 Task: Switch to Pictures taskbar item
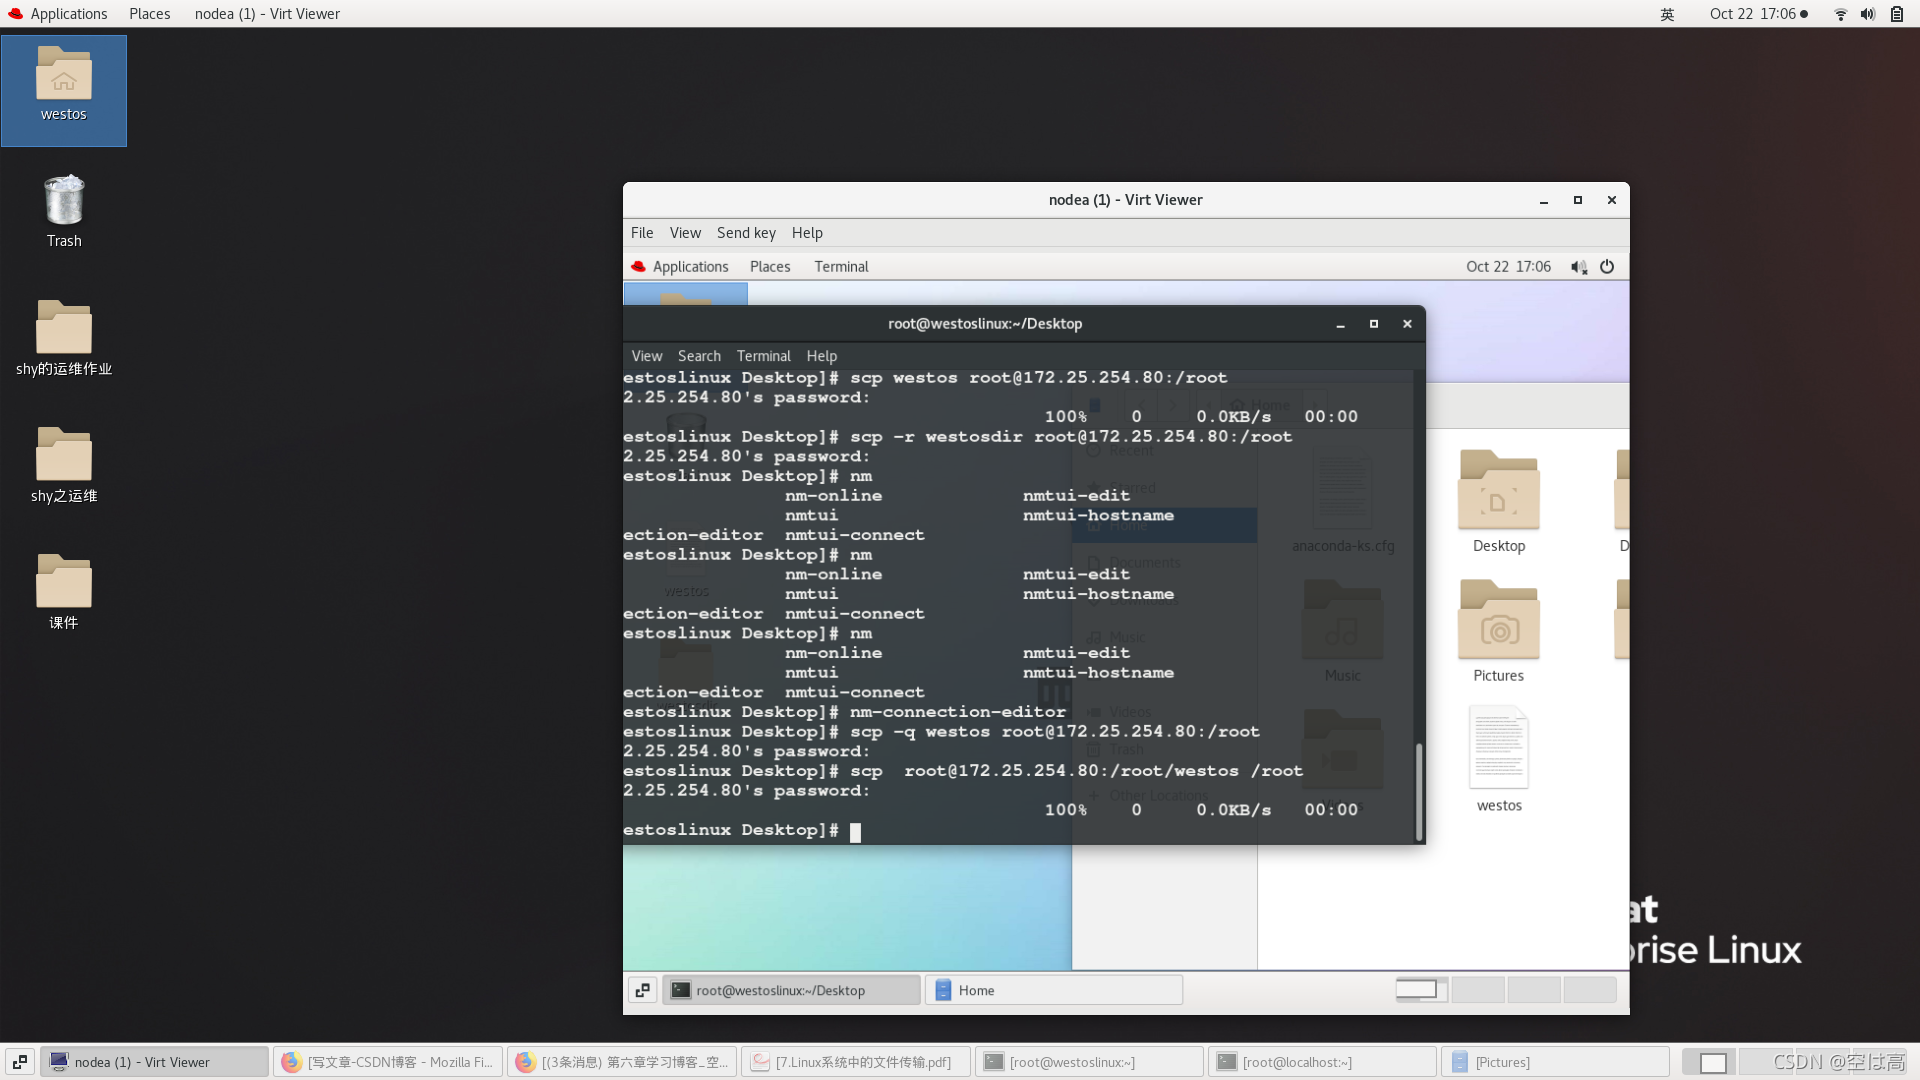click(1556, 1062)
